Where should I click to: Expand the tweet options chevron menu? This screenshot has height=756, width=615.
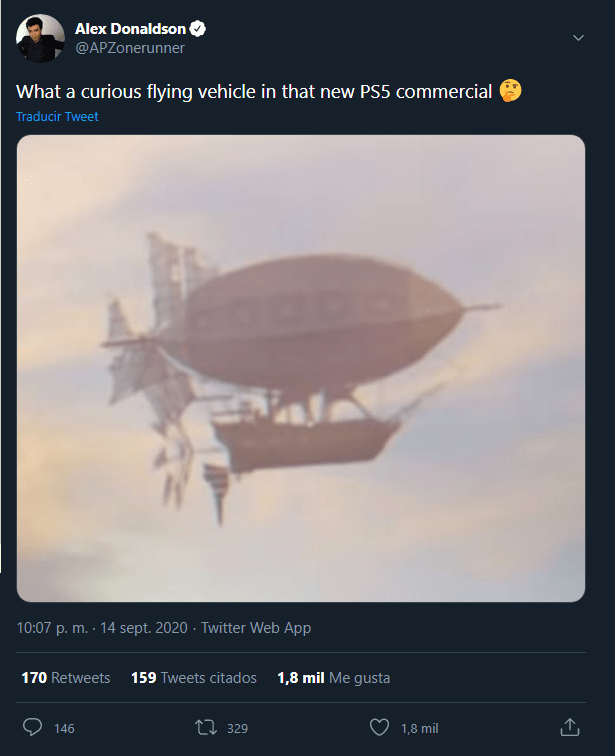[x=578, y=38]
